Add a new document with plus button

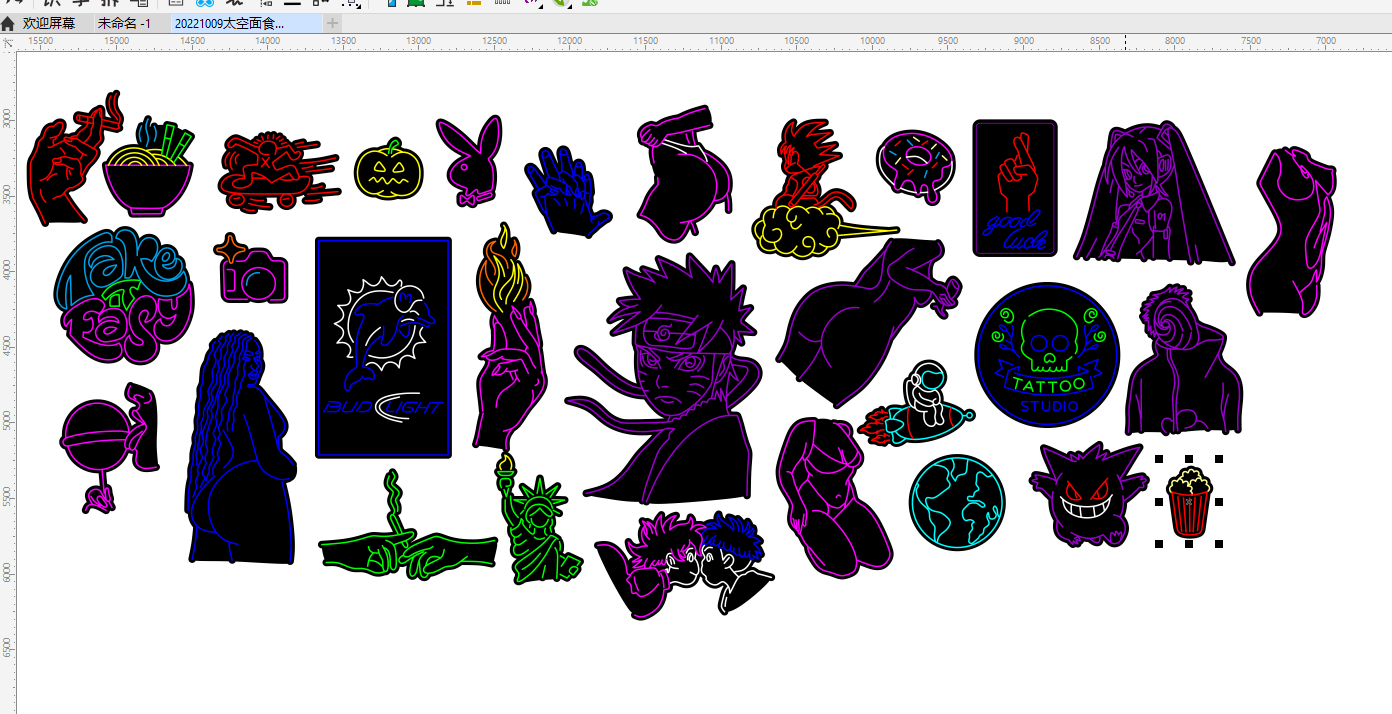(332, 23)
